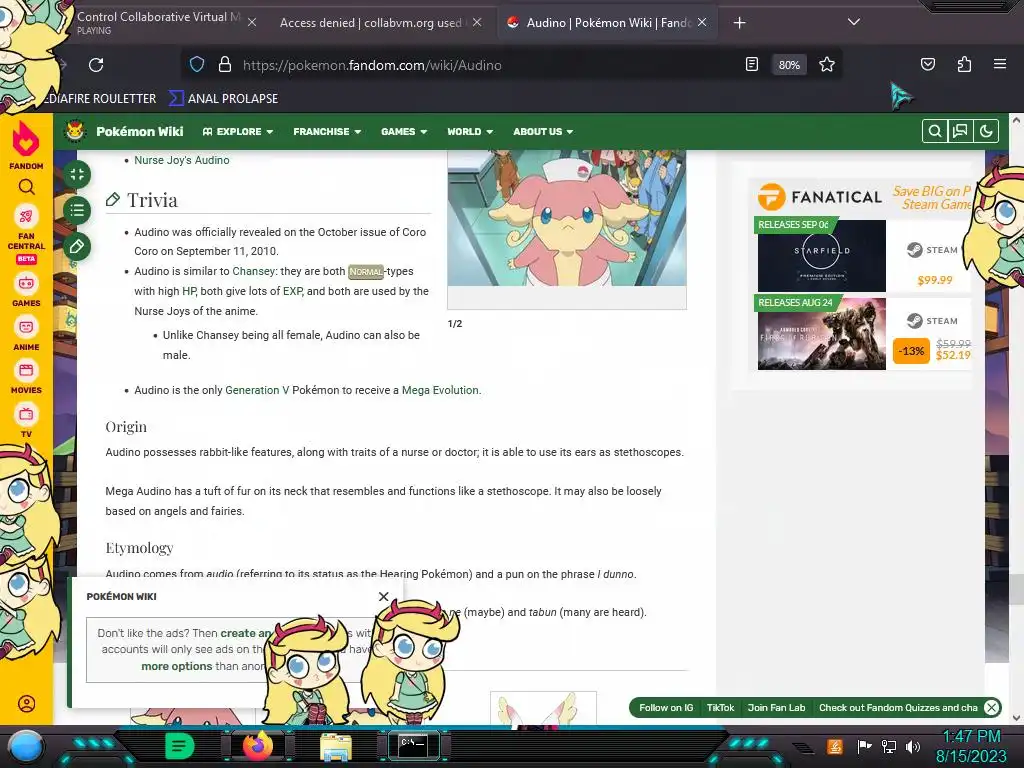Open table of contents list button
1024x768 pixels.
click(x=77, y=210)
